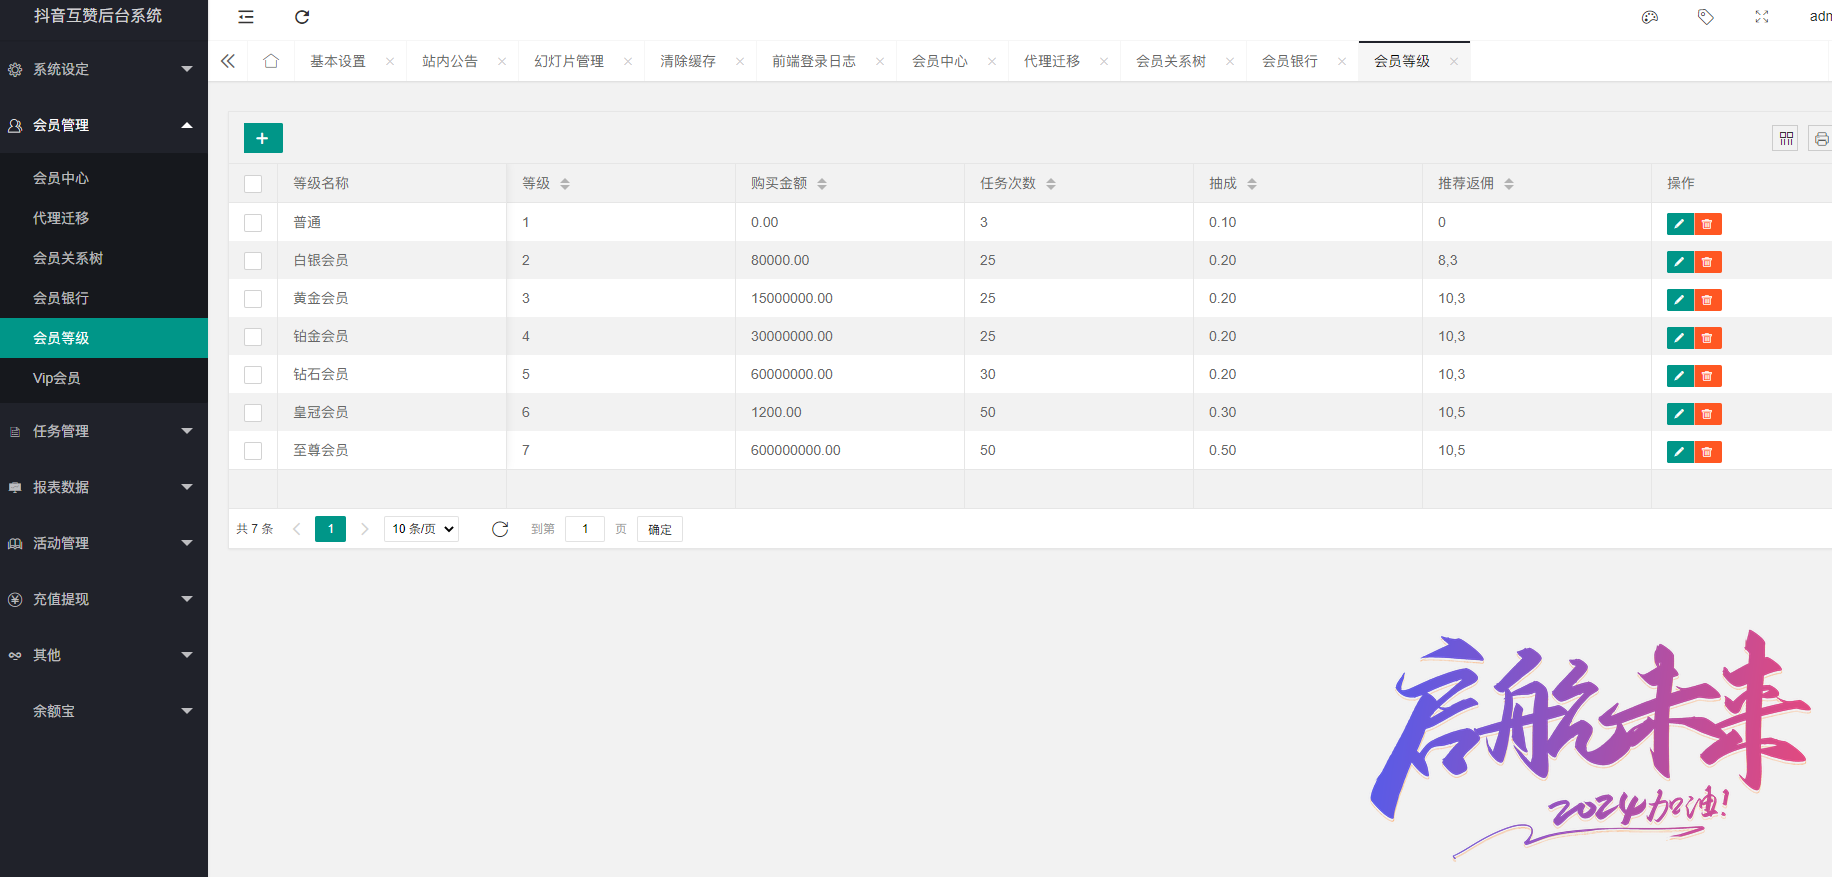Collapse the sidebar with the menu fold icon
Screen dimensions: 1832x877
pyautogui.click(x=246, y=17)
